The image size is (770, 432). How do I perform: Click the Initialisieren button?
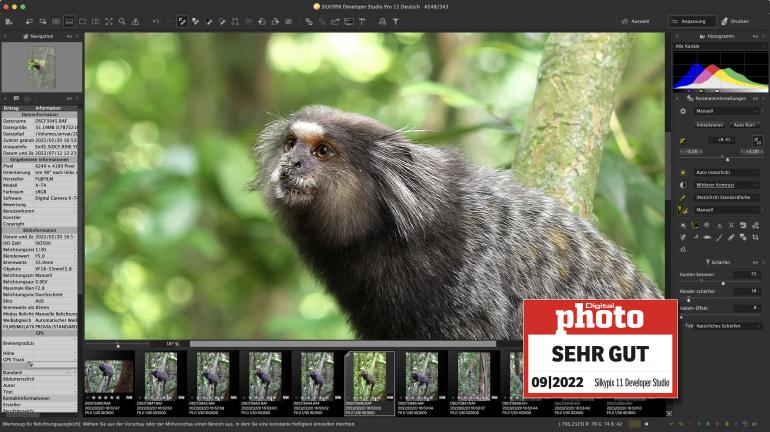710,125
